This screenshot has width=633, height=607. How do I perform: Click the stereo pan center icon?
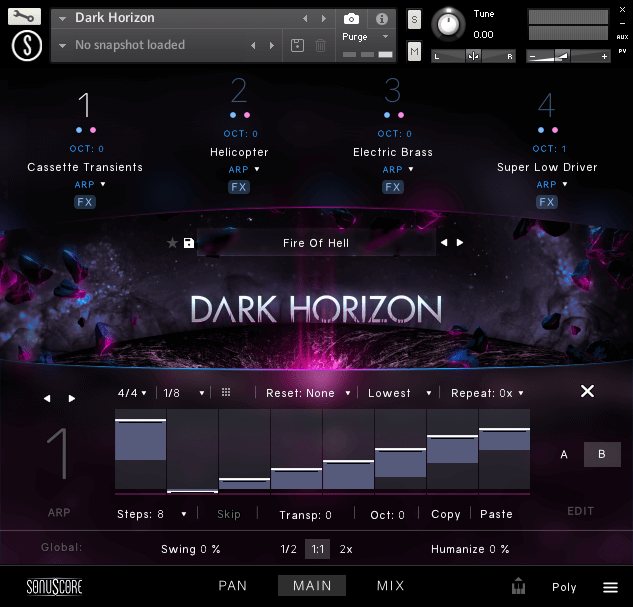(x=473, y=56)
